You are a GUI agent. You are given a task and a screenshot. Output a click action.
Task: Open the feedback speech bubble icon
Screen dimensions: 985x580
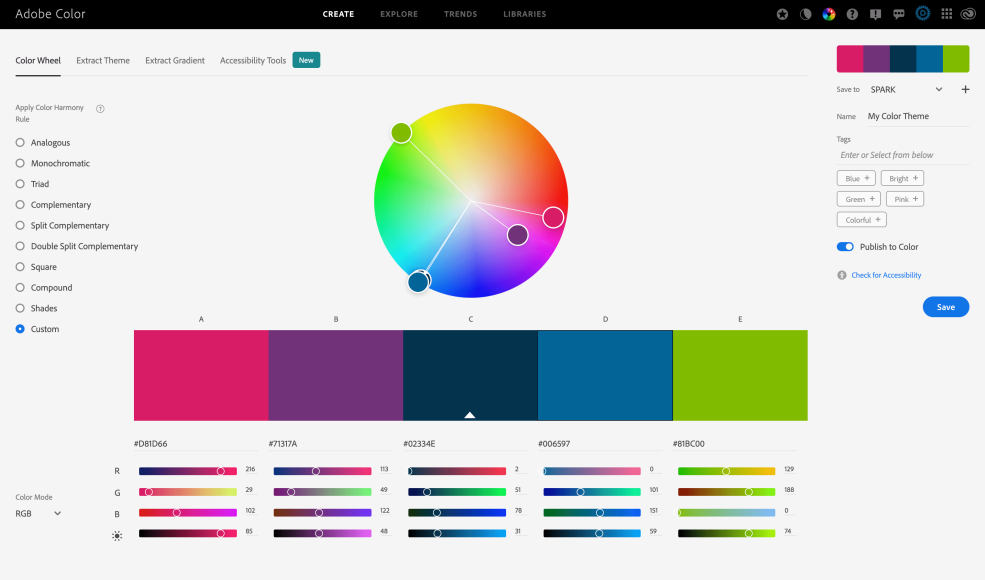point(899,14)
